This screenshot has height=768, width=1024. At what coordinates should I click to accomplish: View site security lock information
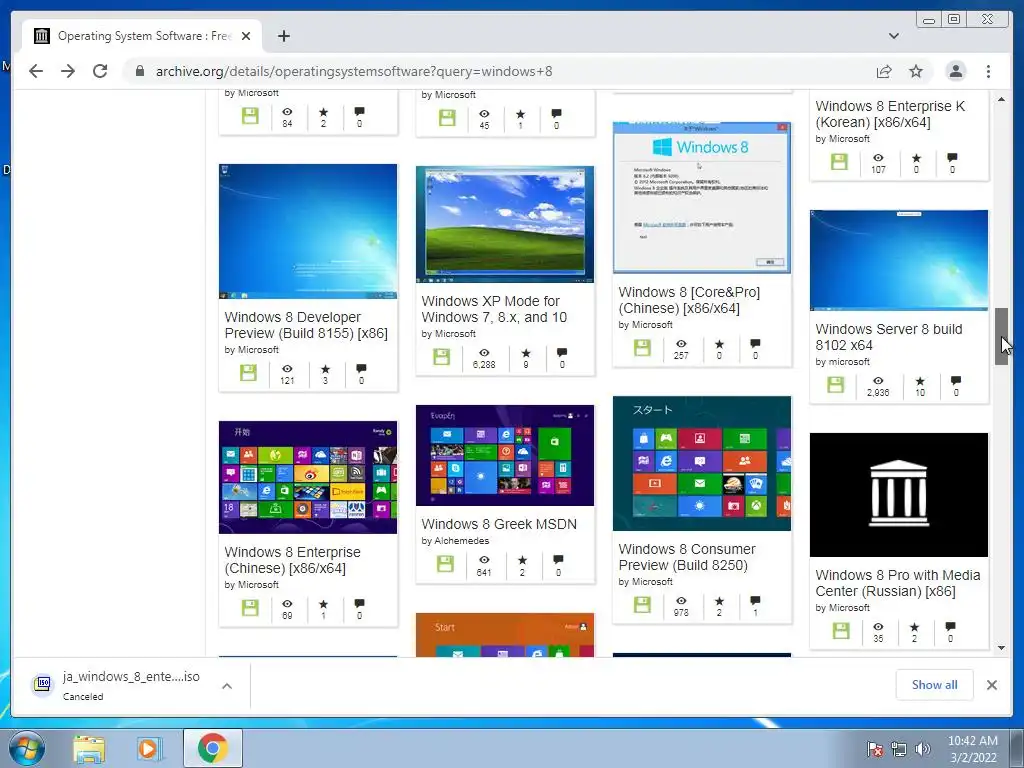coord(139,71)
